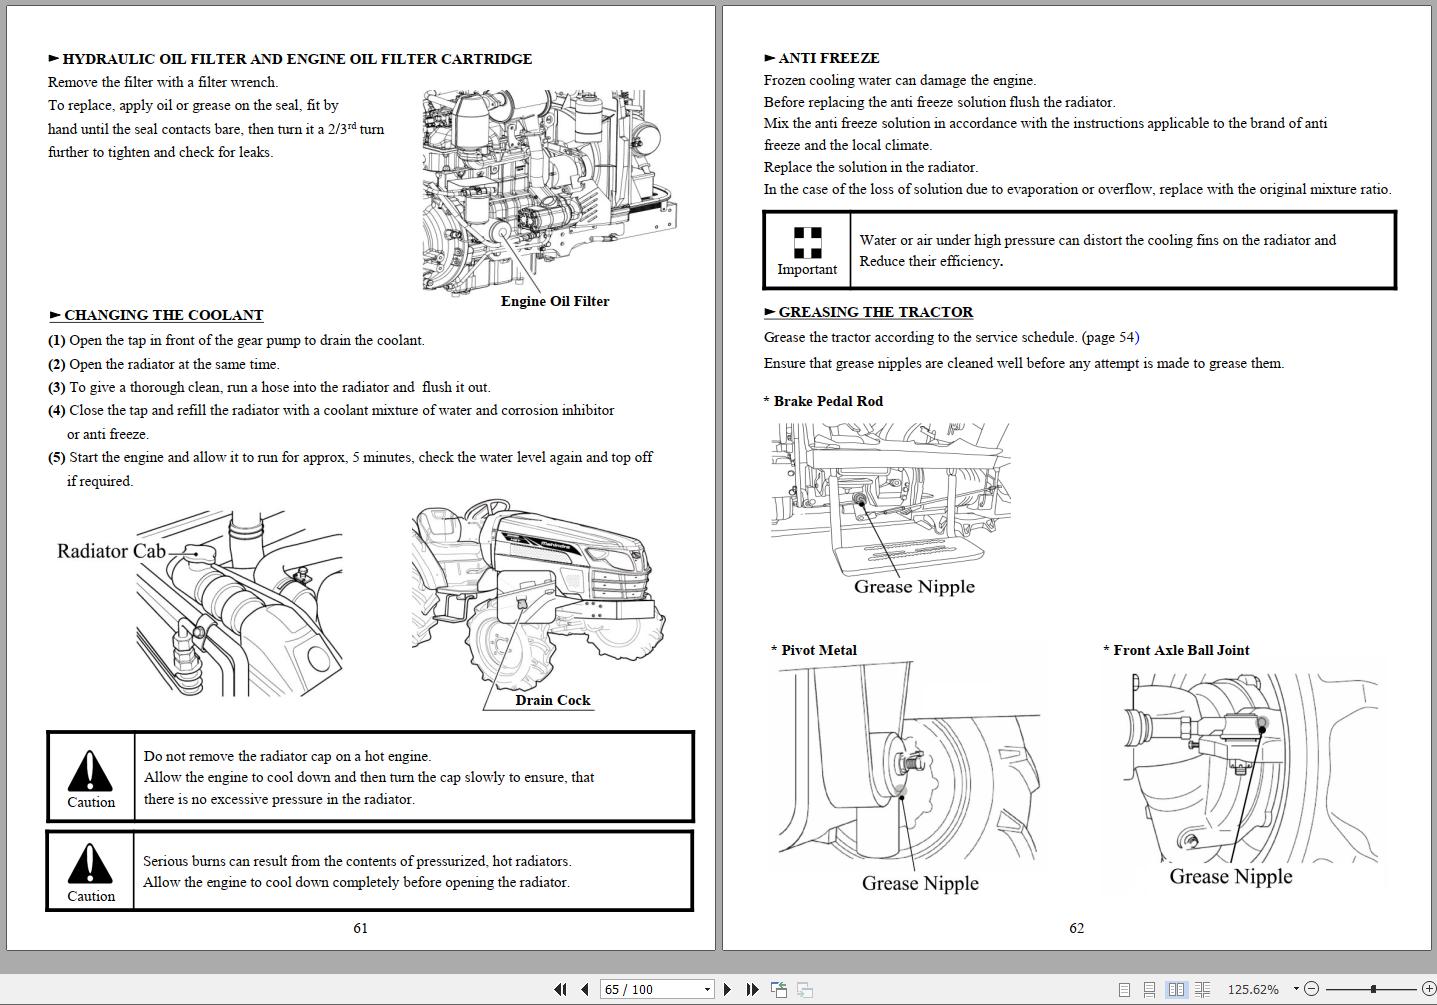Click the zoom out minus button
Image resolution: width=1437 pixels, height=1005 pixels.
point(1312,989)
